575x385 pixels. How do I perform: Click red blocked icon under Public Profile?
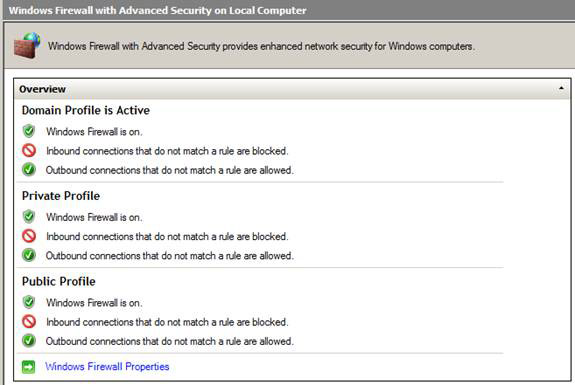coord(29,322)
